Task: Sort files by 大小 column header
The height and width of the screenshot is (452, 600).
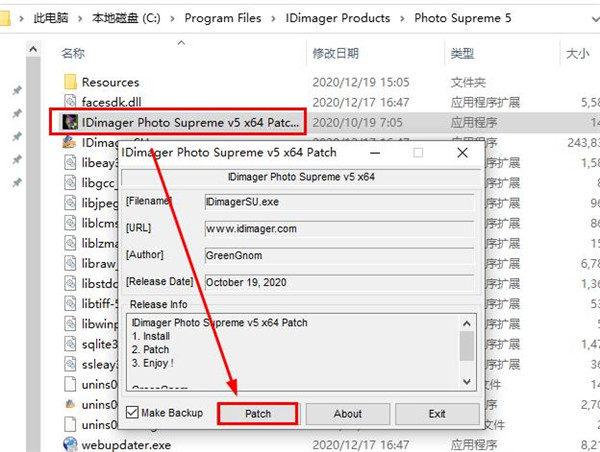Action: coord(577,53)
